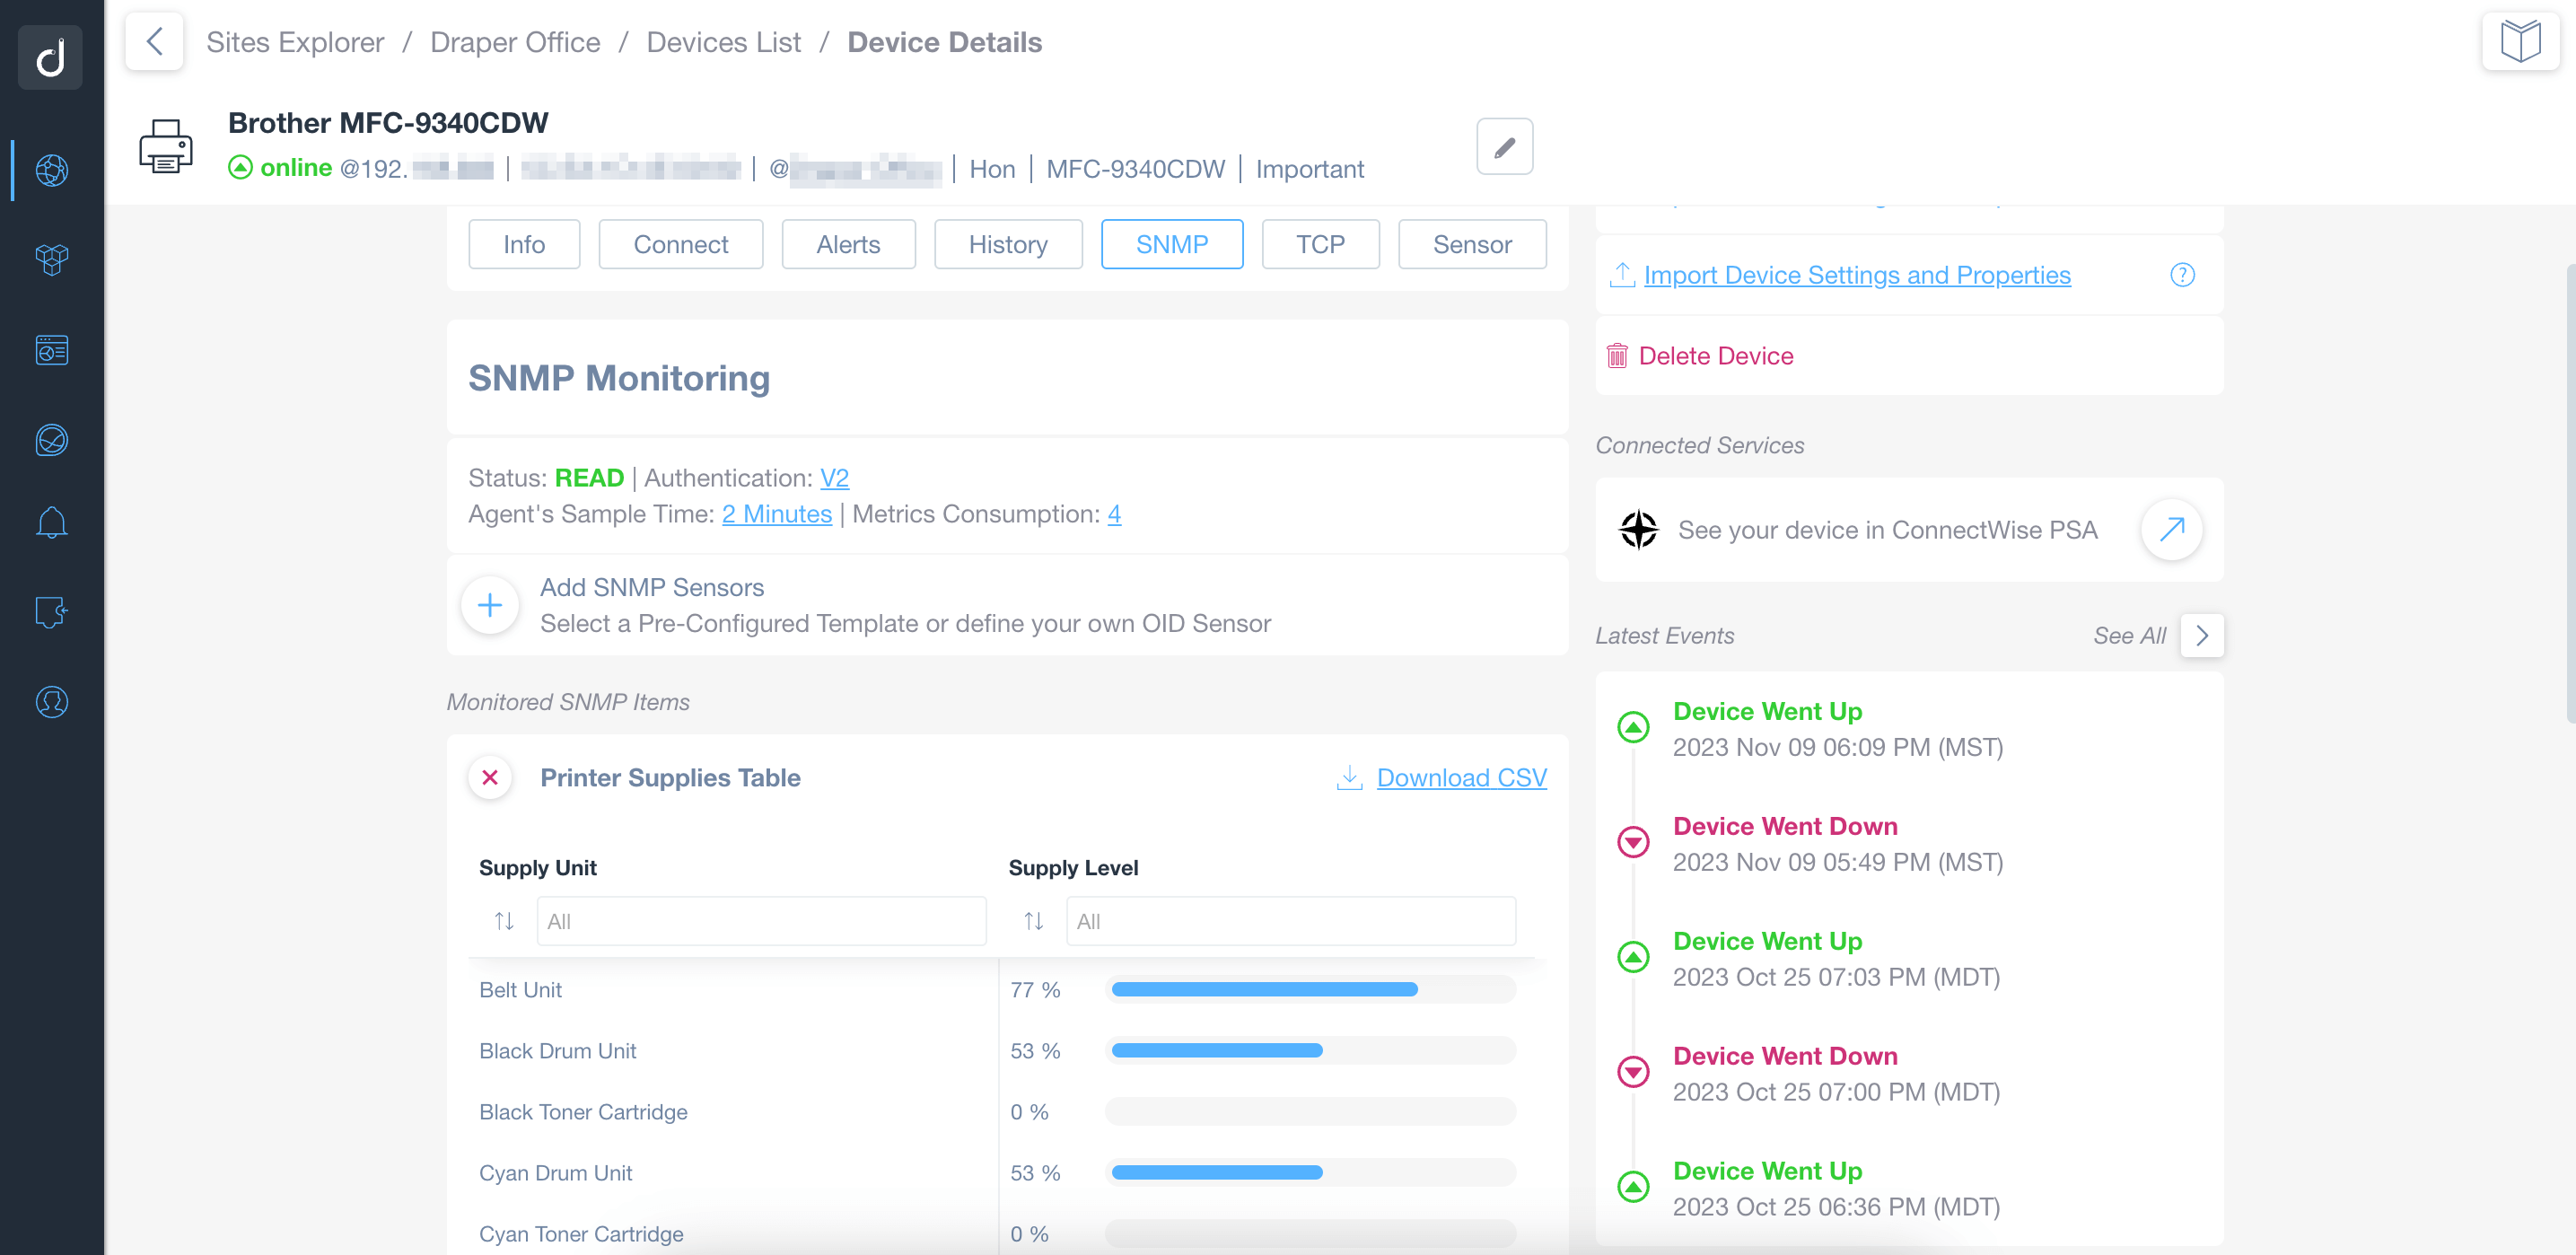Focus the Supply Level filter field
2576x1255 pixels.
click(1291, 921)
